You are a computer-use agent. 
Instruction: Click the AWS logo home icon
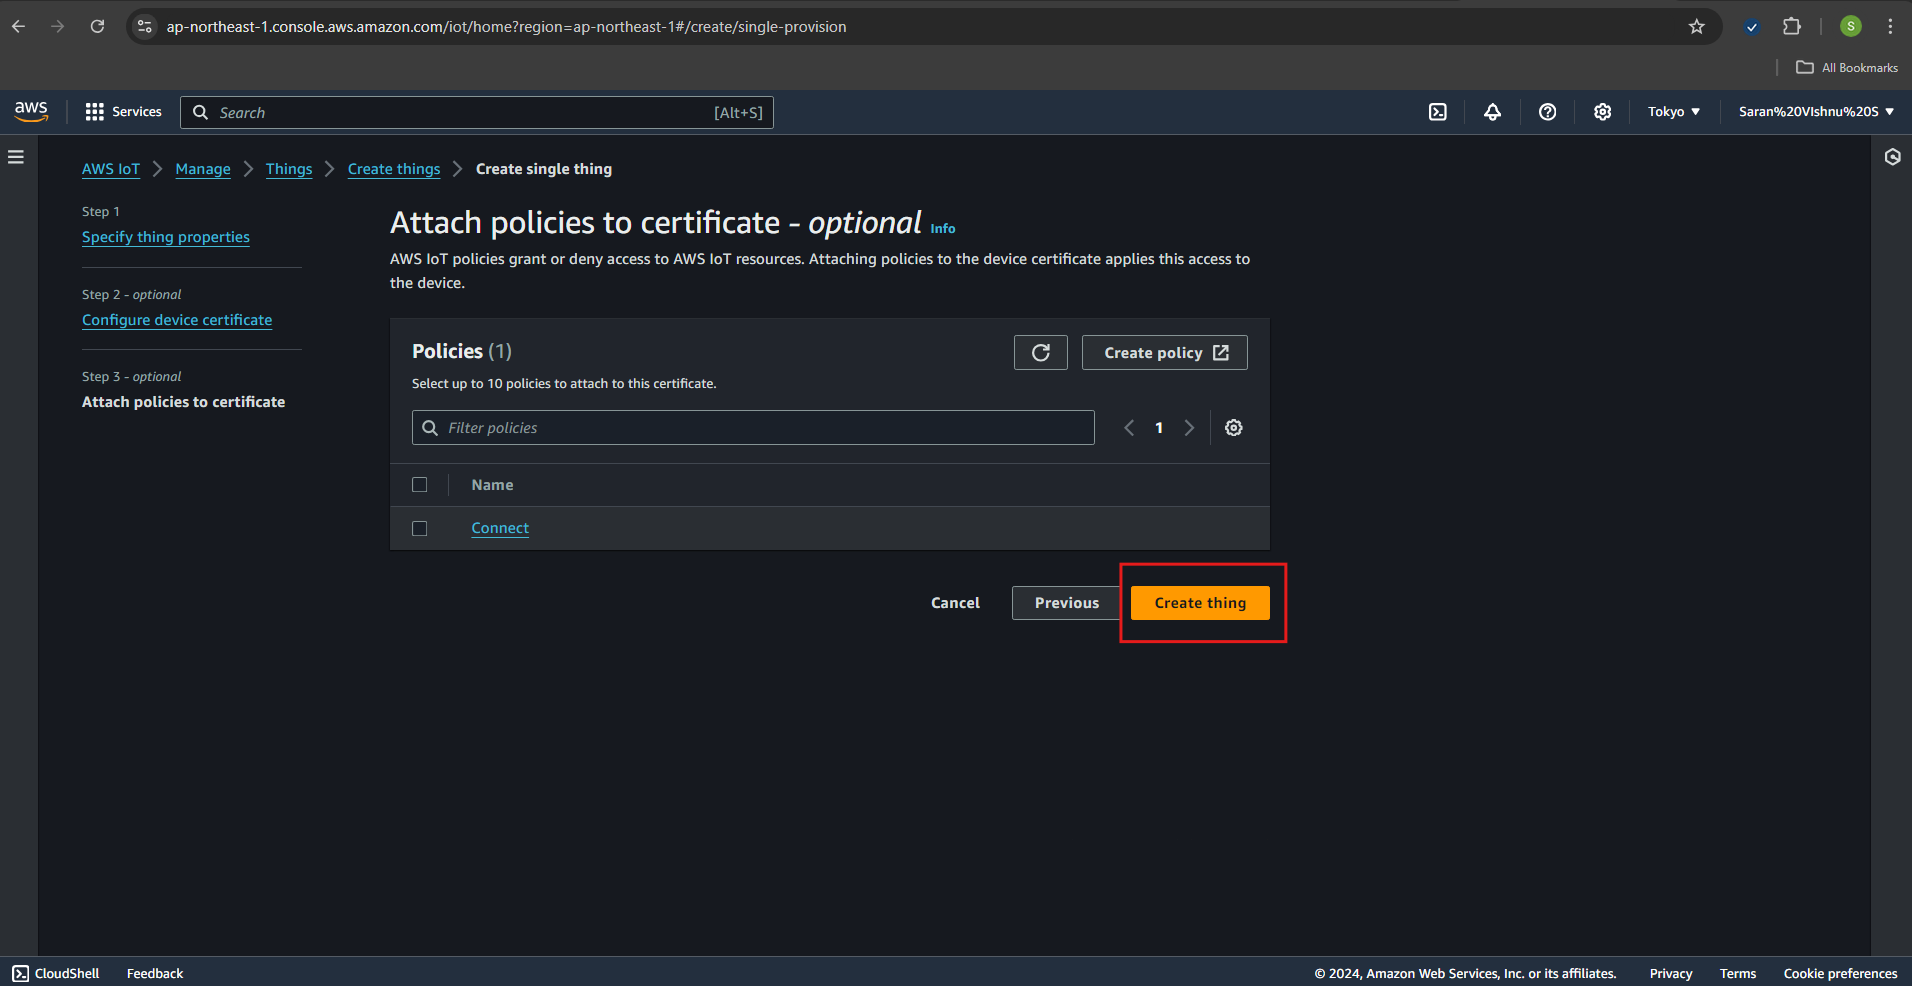coord(31,112)
